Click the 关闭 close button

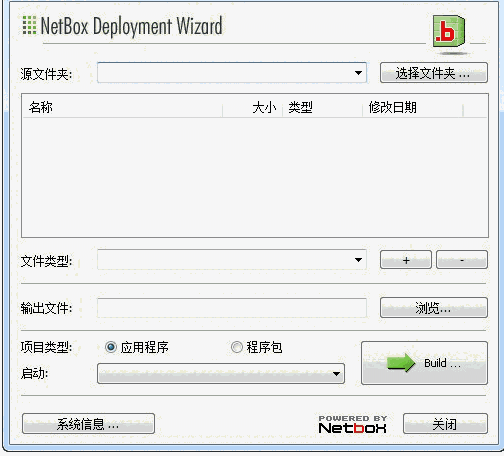[x=445, y=424]
